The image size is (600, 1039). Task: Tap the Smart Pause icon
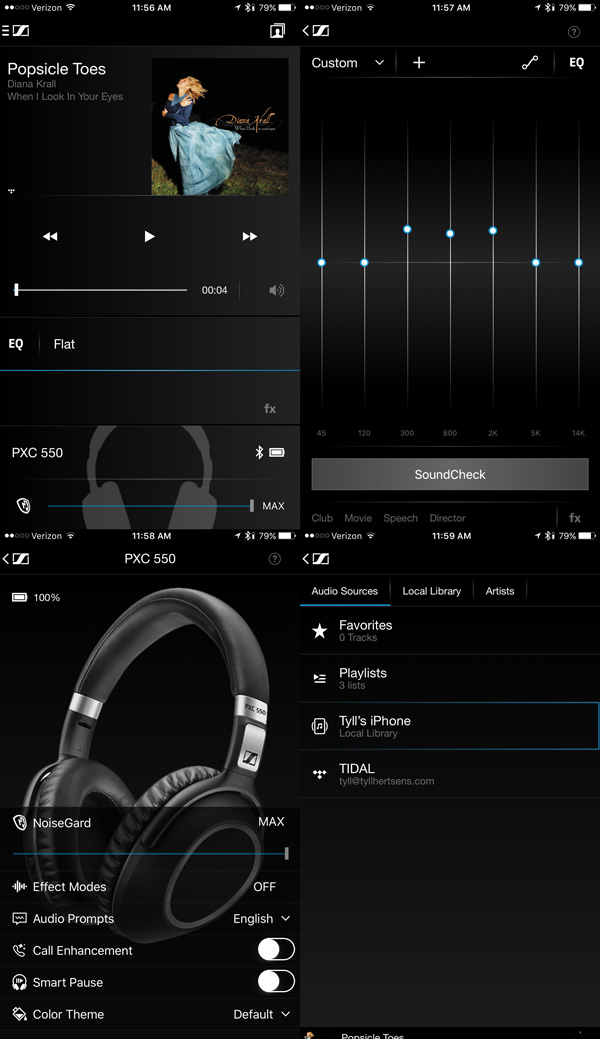20,982
